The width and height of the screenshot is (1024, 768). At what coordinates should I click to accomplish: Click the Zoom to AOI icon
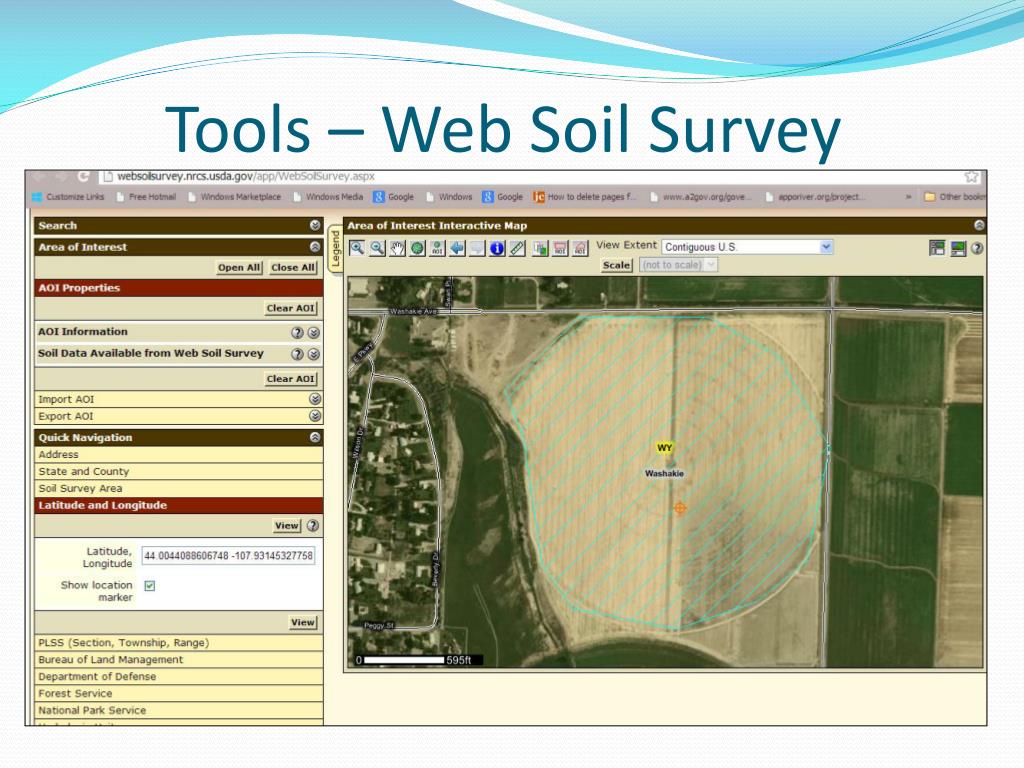[x=438, y=248]
